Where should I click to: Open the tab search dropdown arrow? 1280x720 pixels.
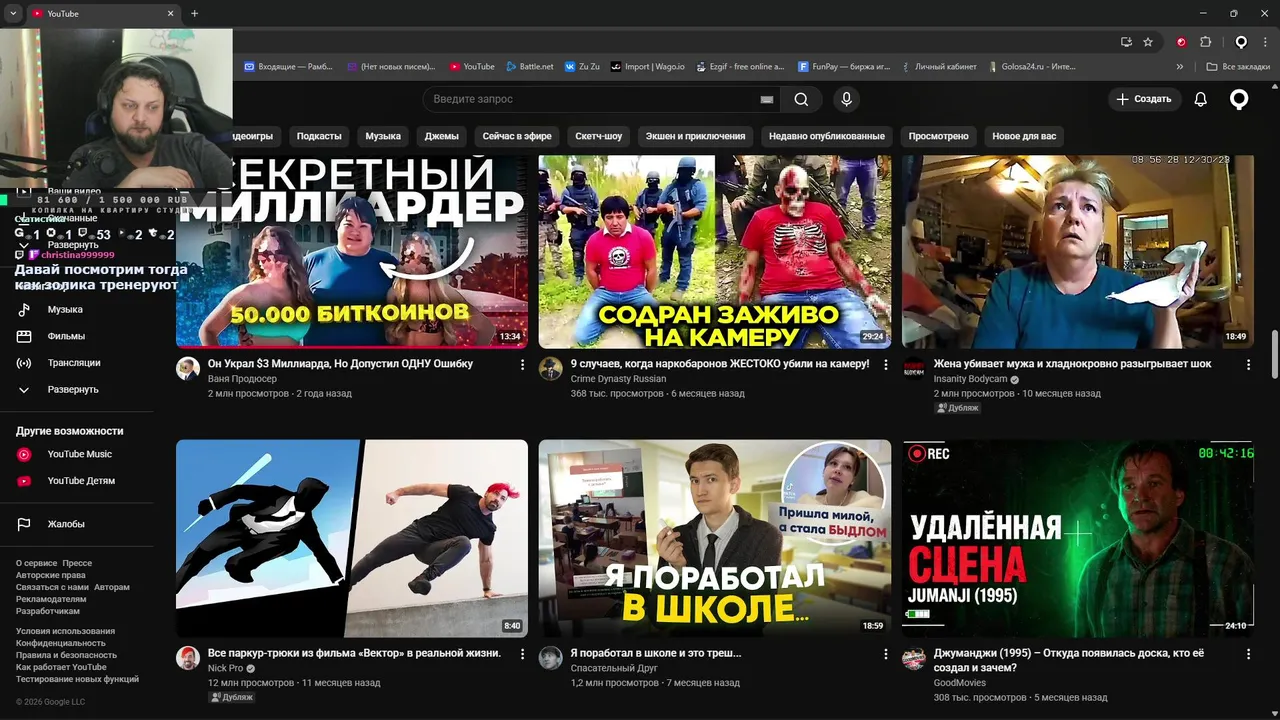point(13,14)
